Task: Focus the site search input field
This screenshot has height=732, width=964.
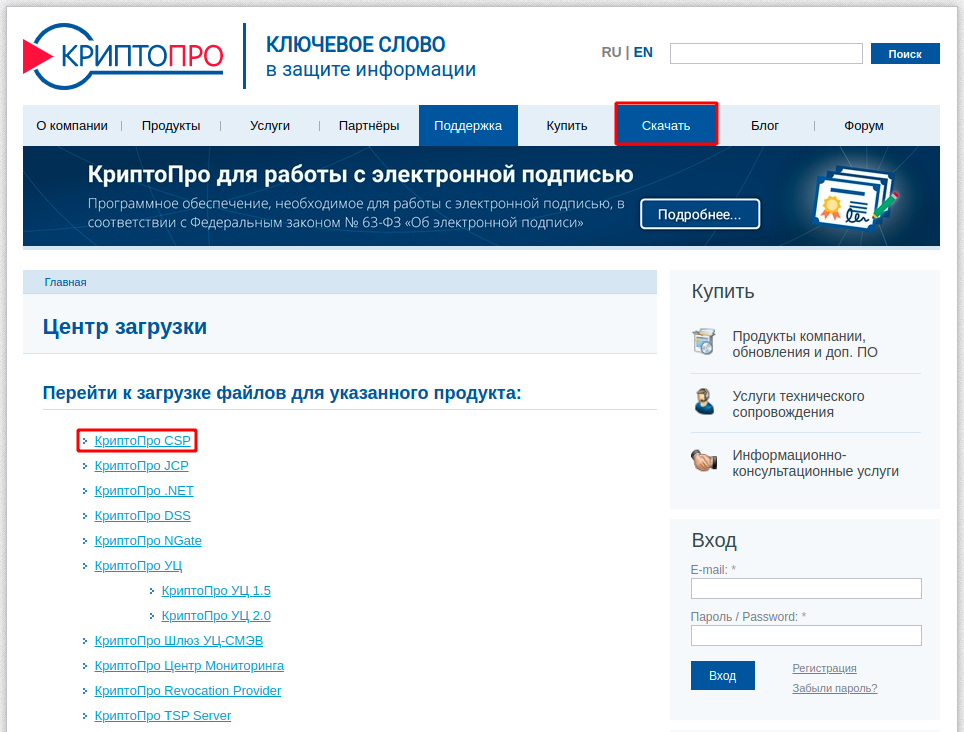Action: coord(766,53)
